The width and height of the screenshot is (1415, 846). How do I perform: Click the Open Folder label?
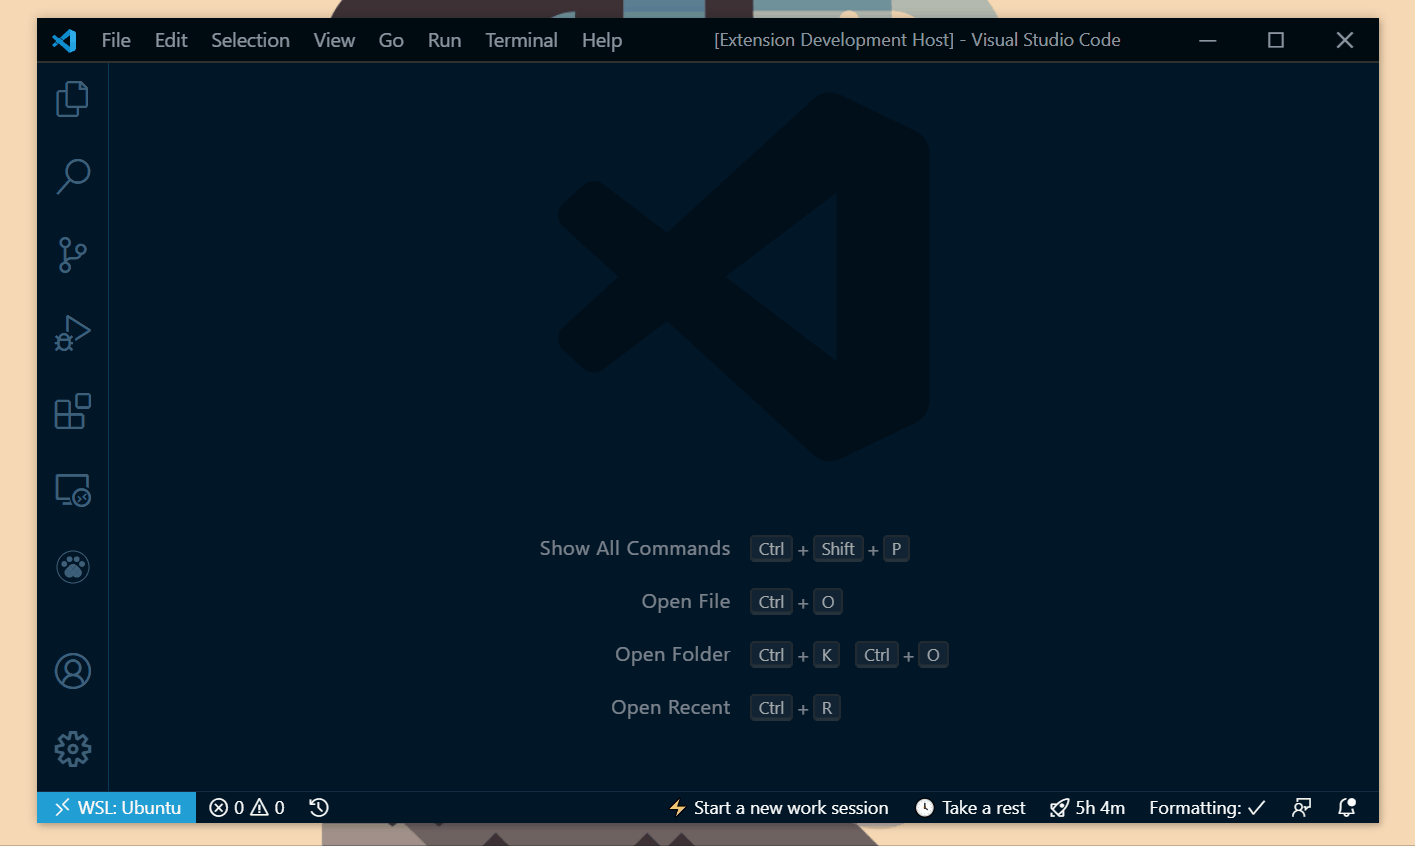tap(673, 654)
